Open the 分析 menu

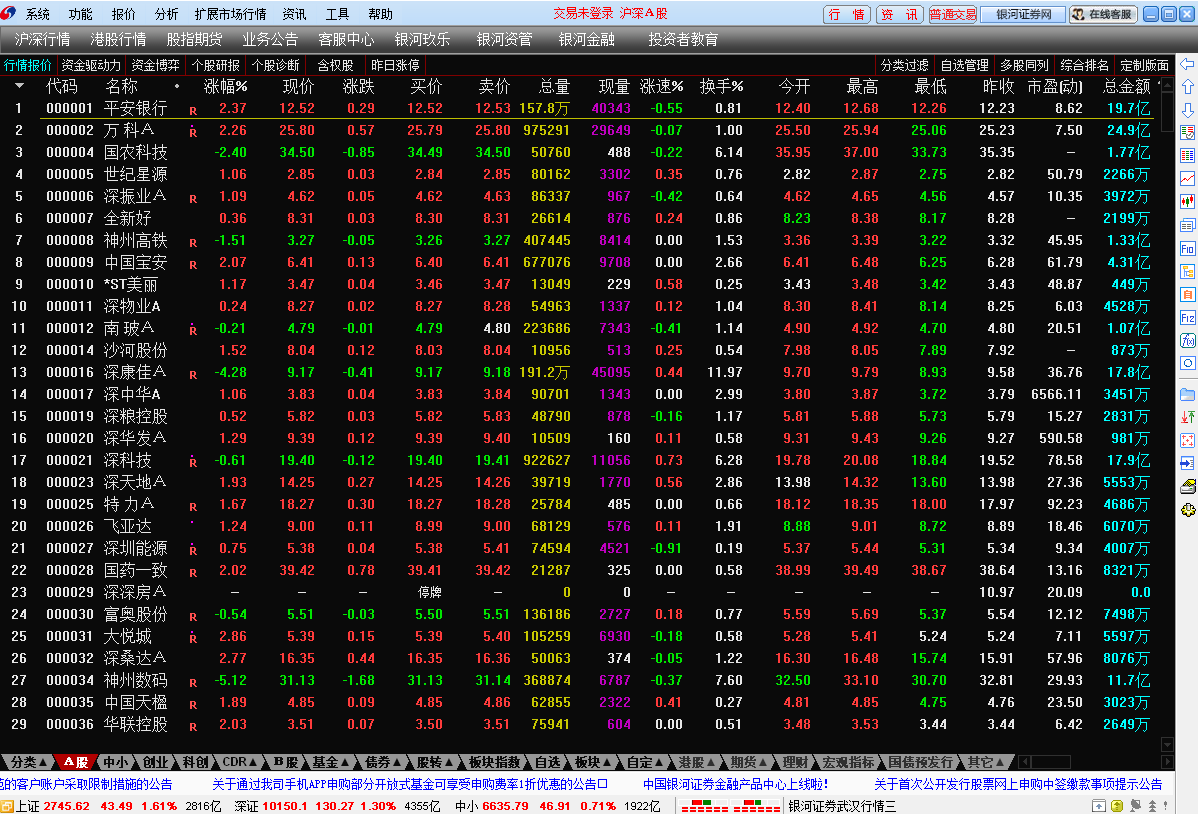point(166,15)
